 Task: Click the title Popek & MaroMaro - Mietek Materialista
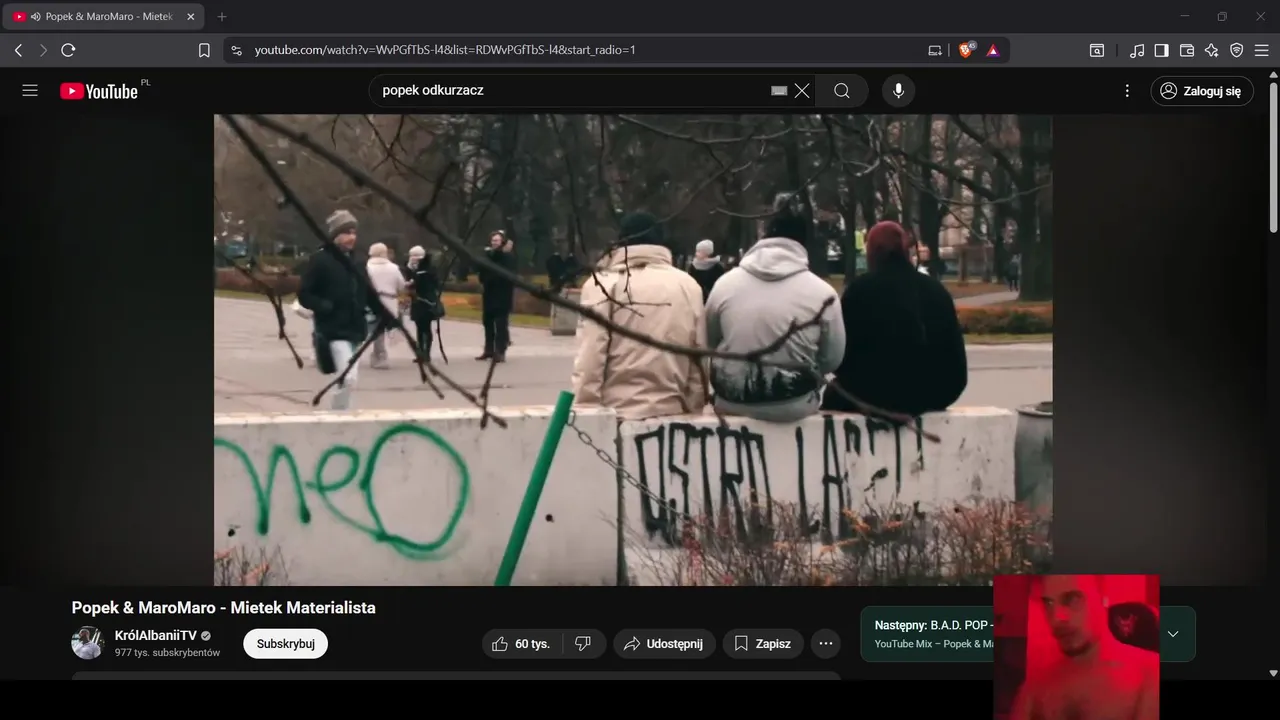[x=224, y=607]
